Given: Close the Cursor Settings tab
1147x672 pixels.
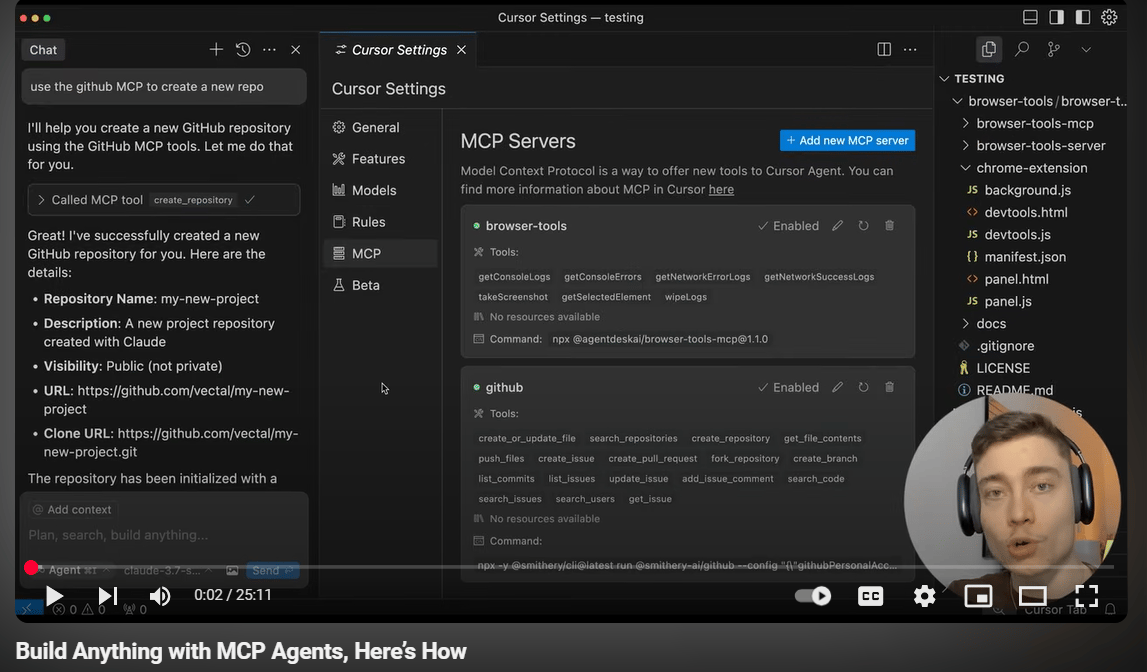Looking at the screenshot, I should click(x=462, y=50).
